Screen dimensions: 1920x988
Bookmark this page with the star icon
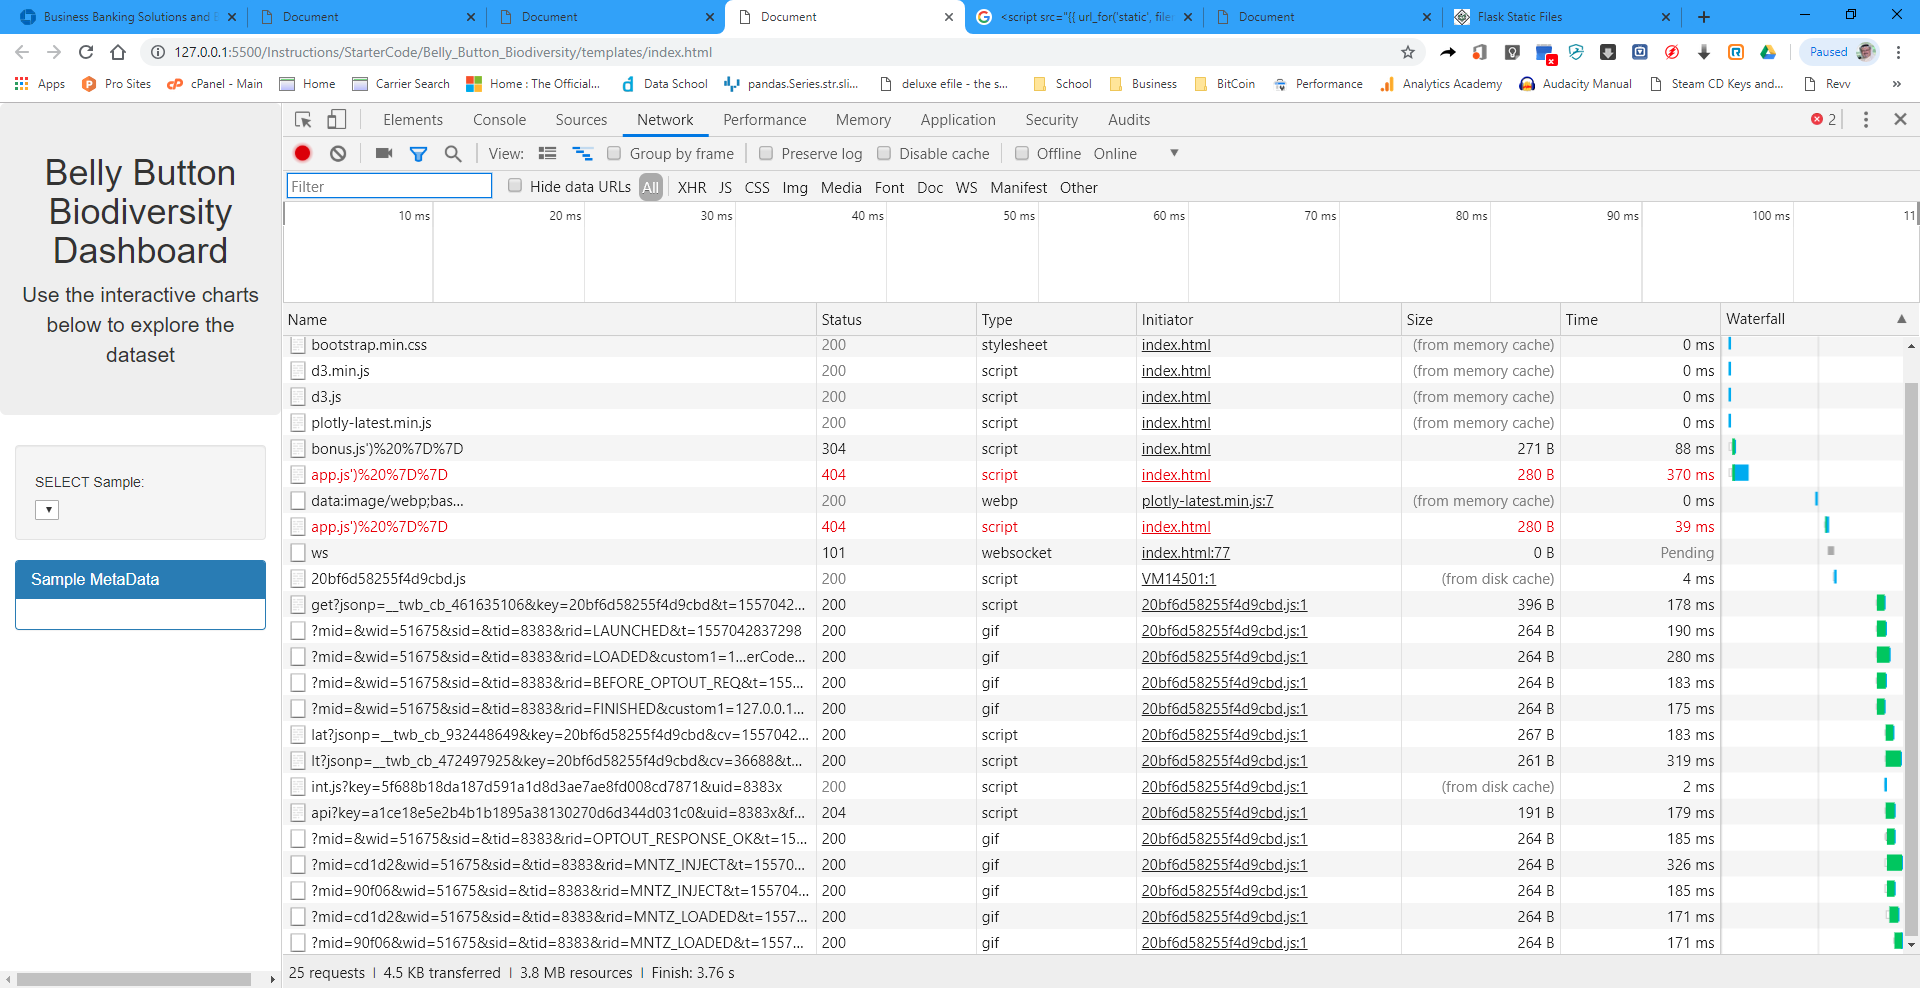[1408, 52]
